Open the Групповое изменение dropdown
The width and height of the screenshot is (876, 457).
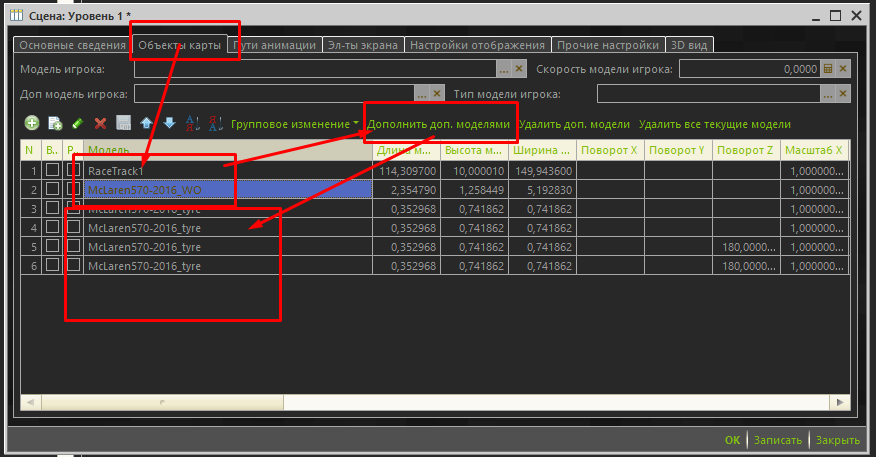tap(295, 124)
